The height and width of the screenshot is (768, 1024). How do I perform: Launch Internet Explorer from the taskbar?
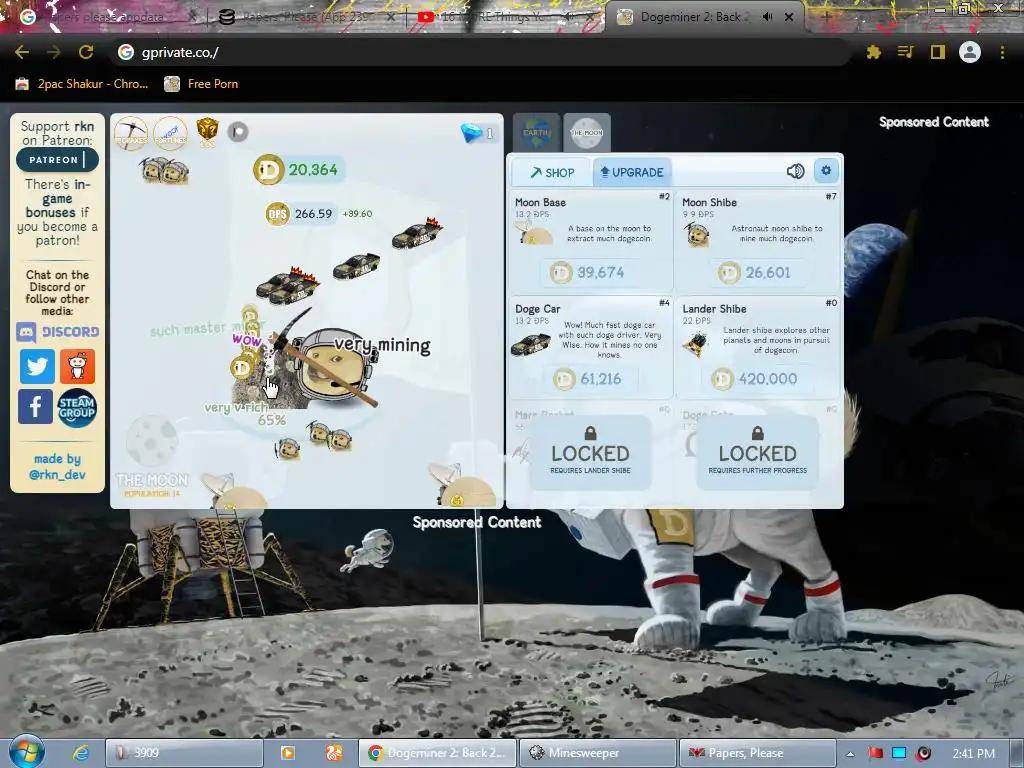(x=81, y=753)
